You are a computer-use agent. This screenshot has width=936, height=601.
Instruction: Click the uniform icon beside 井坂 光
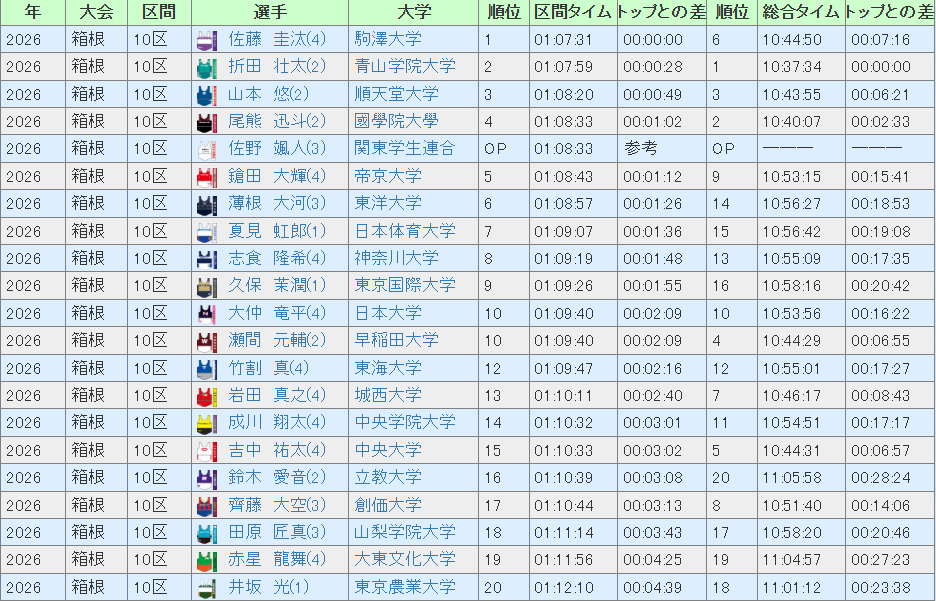(x=206, y=587)
